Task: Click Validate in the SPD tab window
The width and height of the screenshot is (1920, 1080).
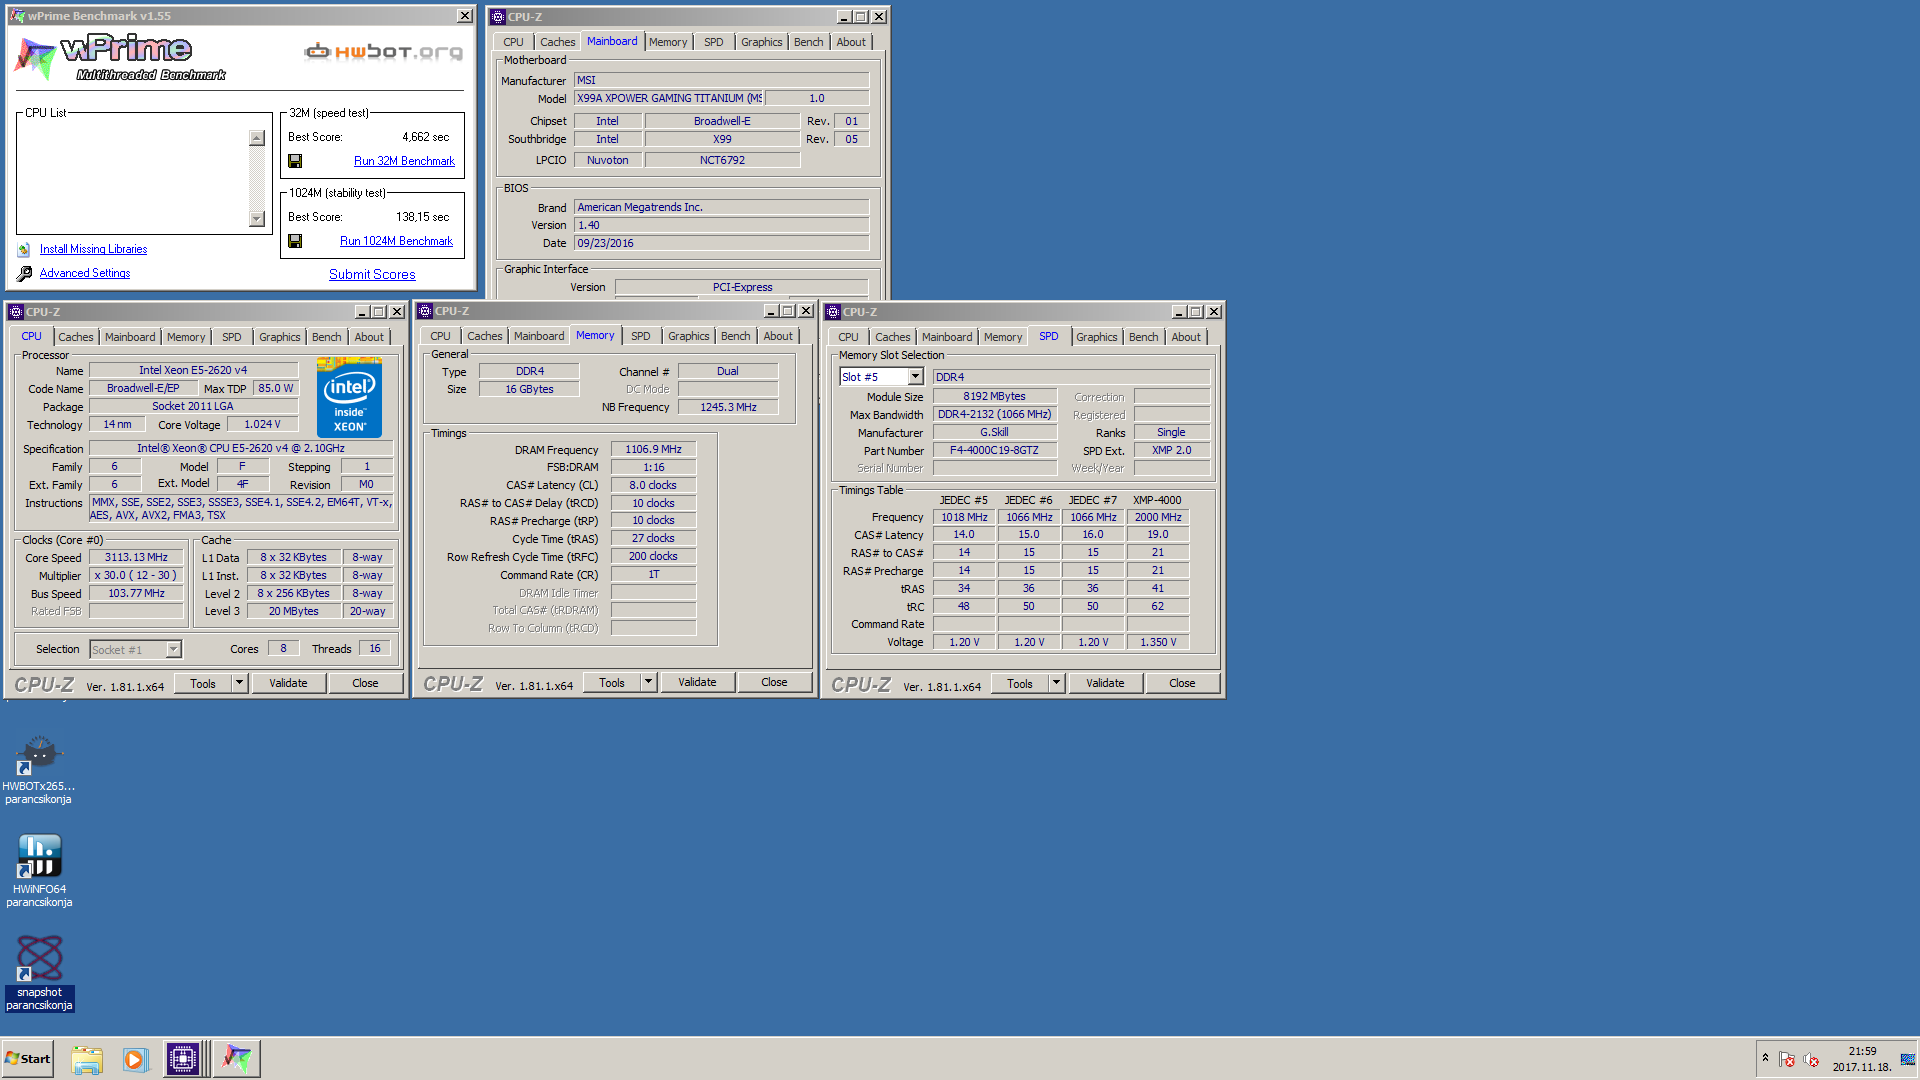Action: 1105,683
